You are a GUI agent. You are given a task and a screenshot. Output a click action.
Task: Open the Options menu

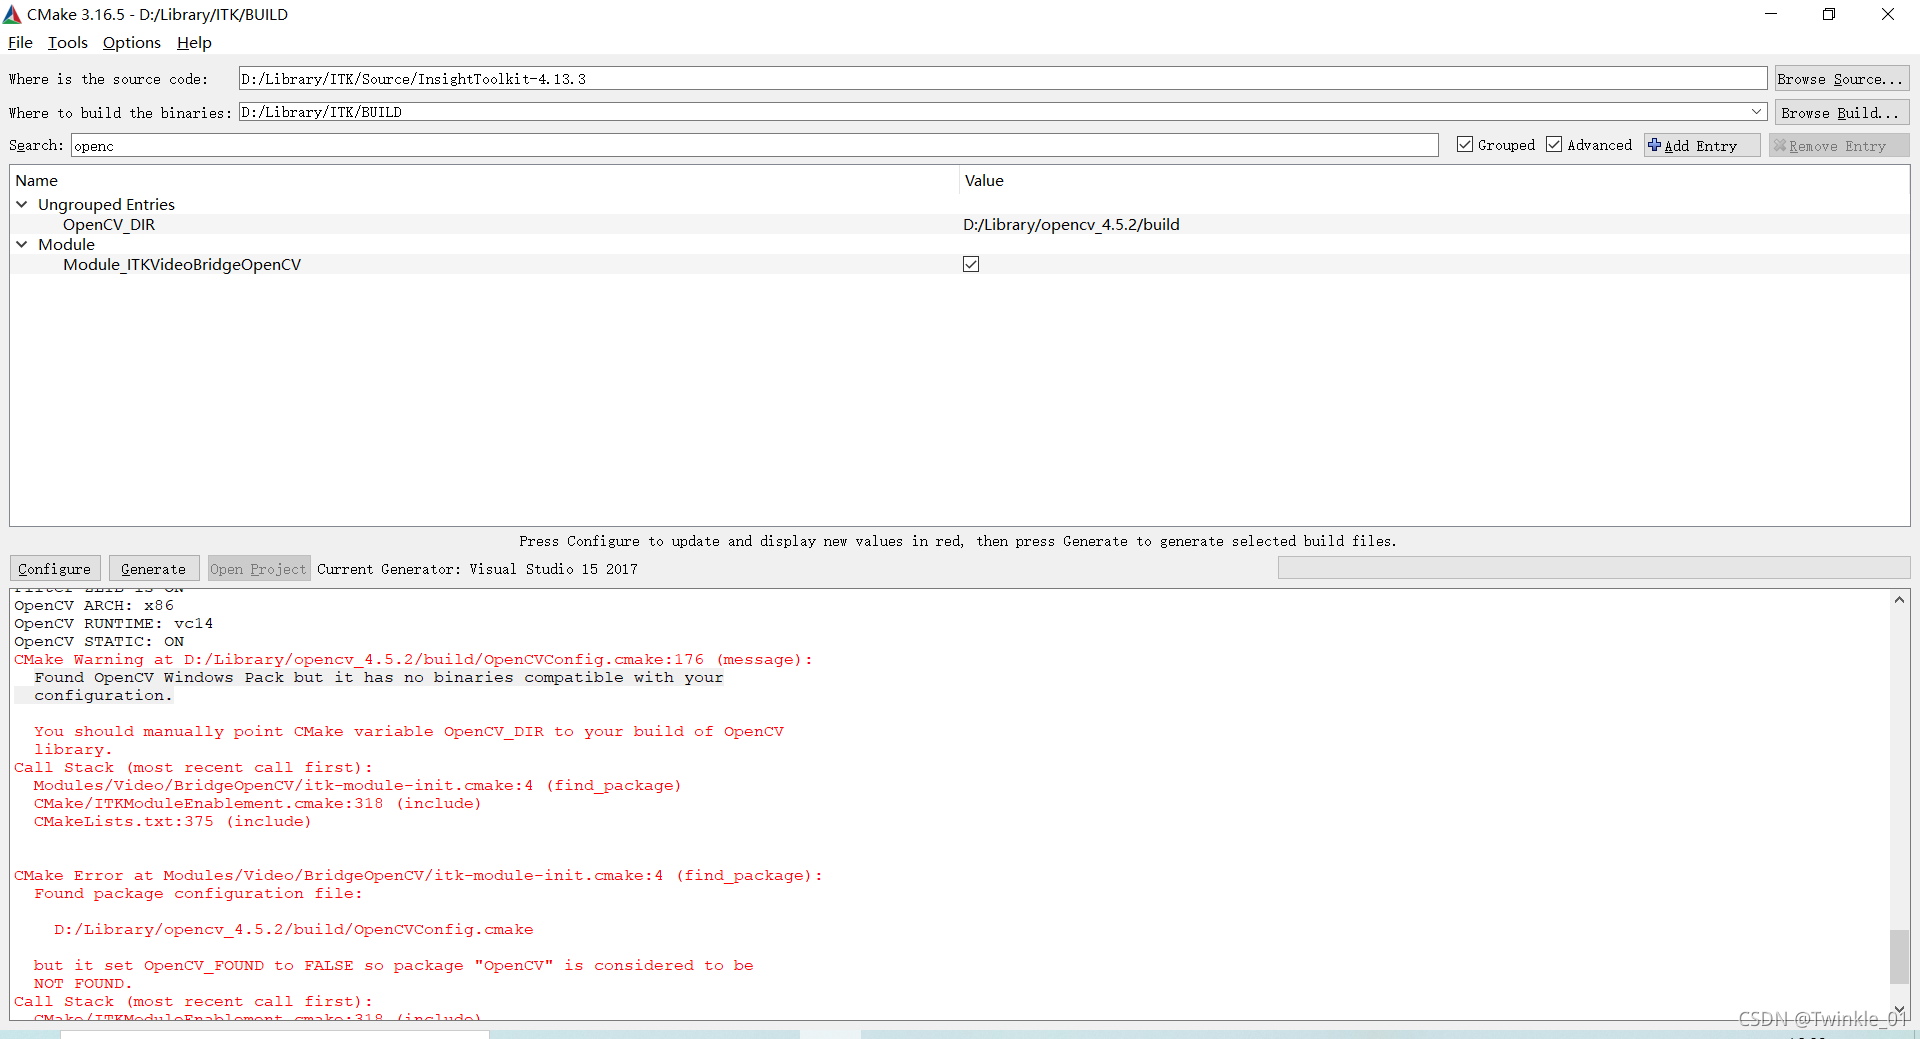tap(132, 43)
